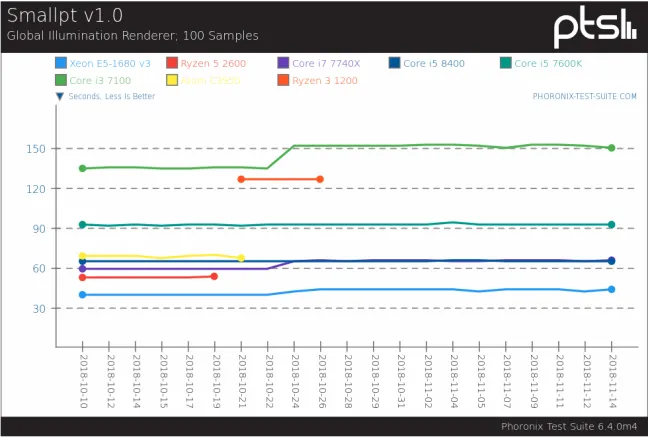Click the yellow Atom series ending data point
This screenshot has width=650, height=437.
(x=241, y=258)
